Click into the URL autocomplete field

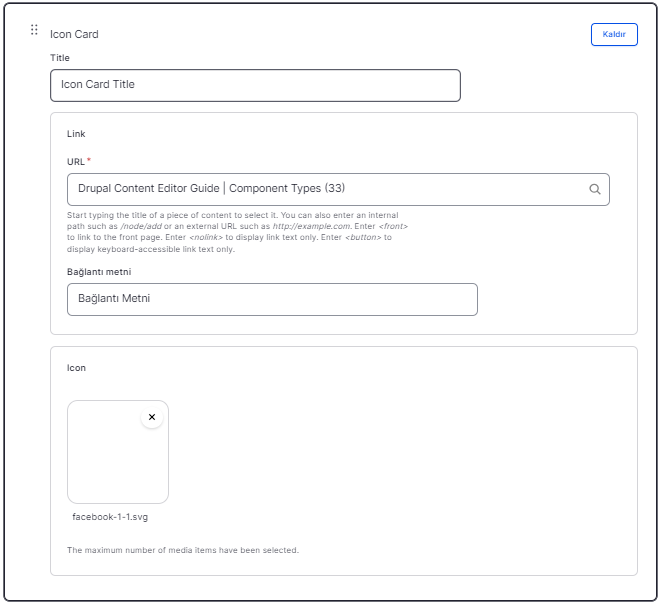[338, 189]
